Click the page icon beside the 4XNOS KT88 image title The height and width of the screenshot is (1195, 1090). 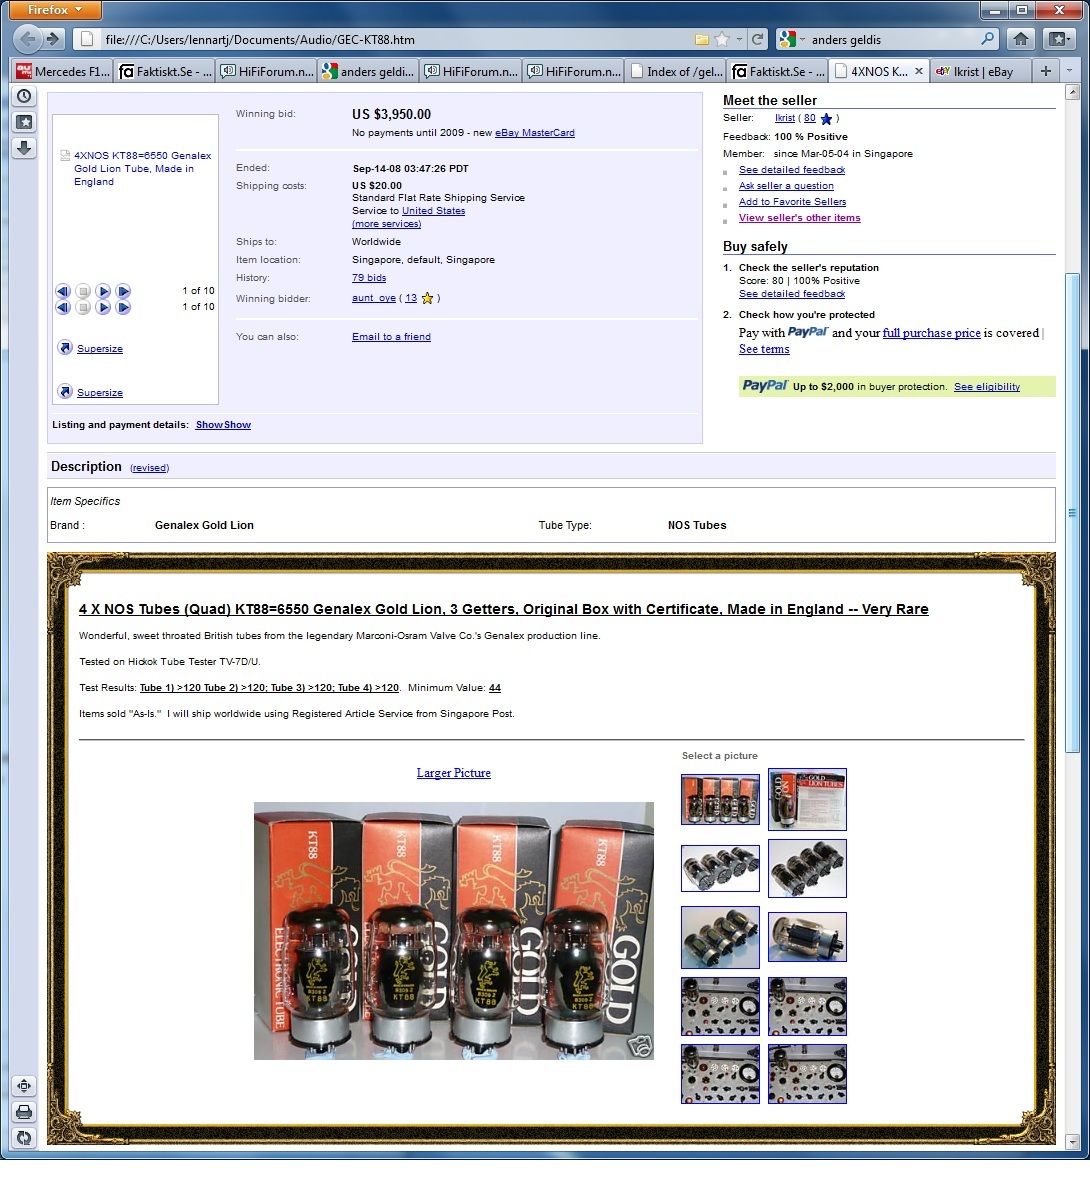[x=66, y=155]
